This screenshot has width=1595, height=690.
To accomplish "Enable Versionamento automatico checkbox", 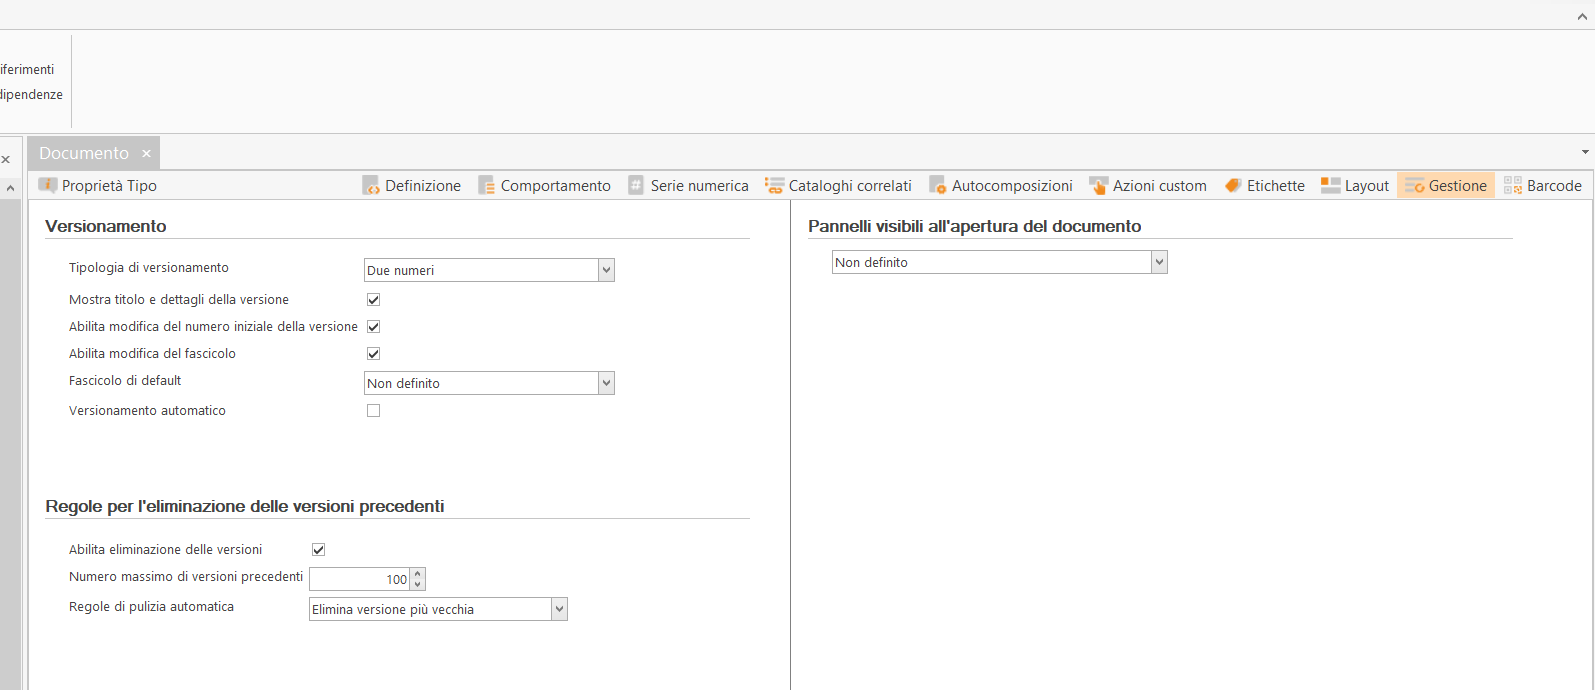I will [374, 411].
